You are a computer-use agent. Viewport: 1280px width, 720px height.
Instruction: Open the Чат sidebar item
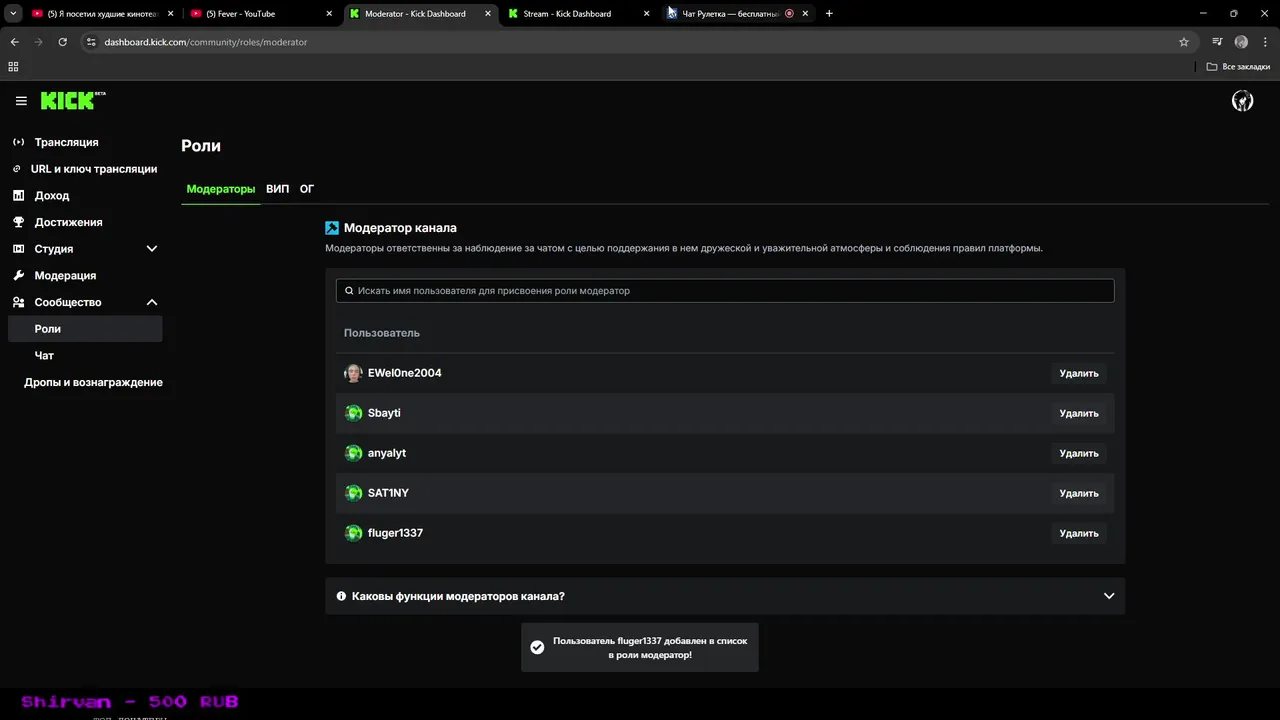click(44, 355)
